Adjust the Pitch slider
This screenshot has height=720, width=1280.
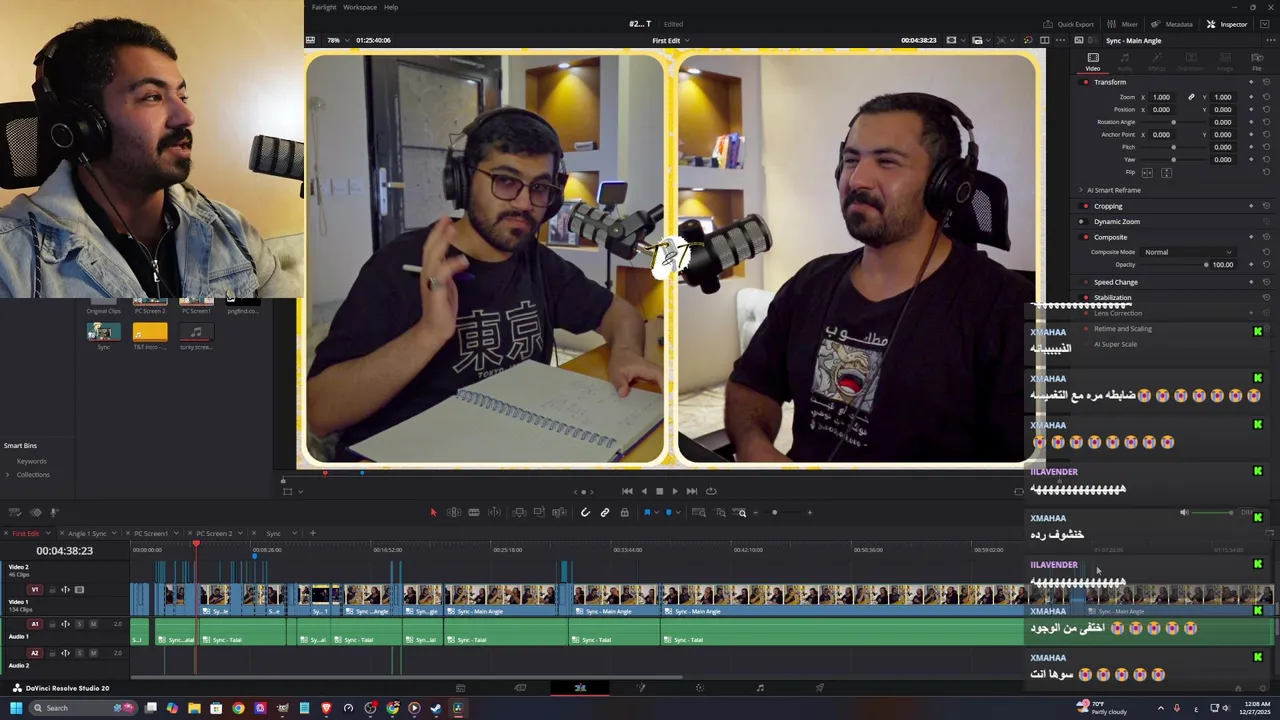pyautogui.click(x=1173, y=147)
